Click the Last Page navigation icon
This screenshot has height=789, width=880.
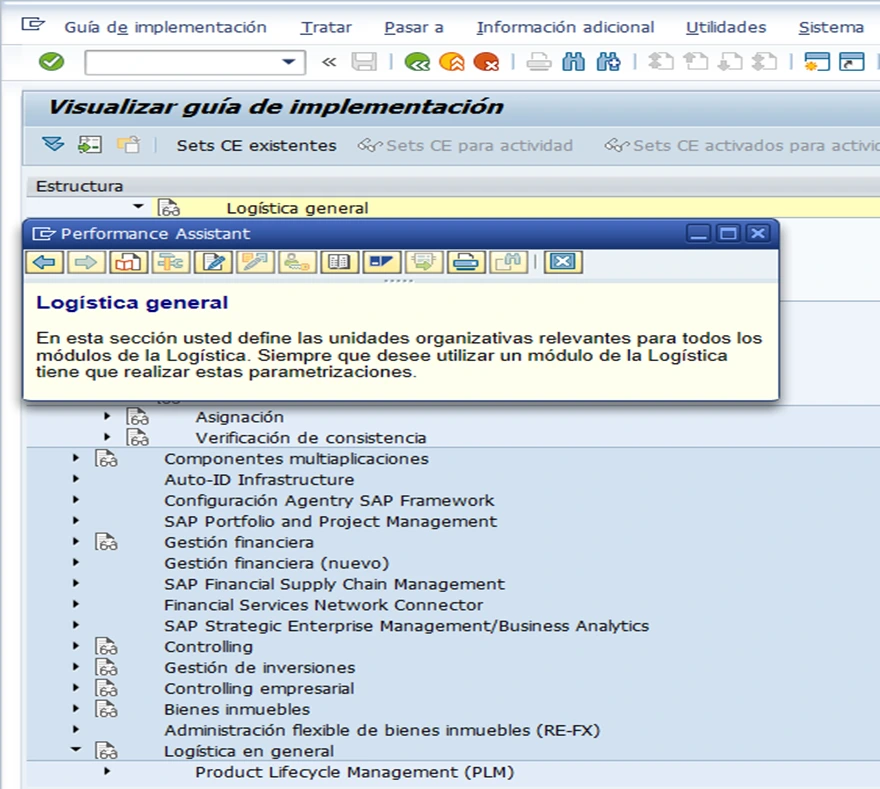pos(765,62)
